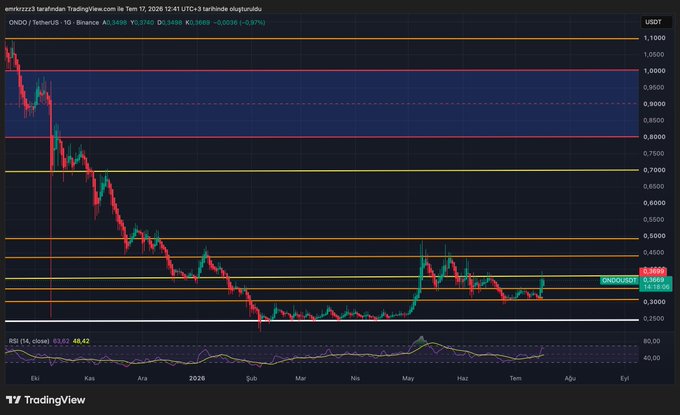
Task: Select the blue rectangle zone between 0,8000 and 1,0000
Action: [322, 104]
